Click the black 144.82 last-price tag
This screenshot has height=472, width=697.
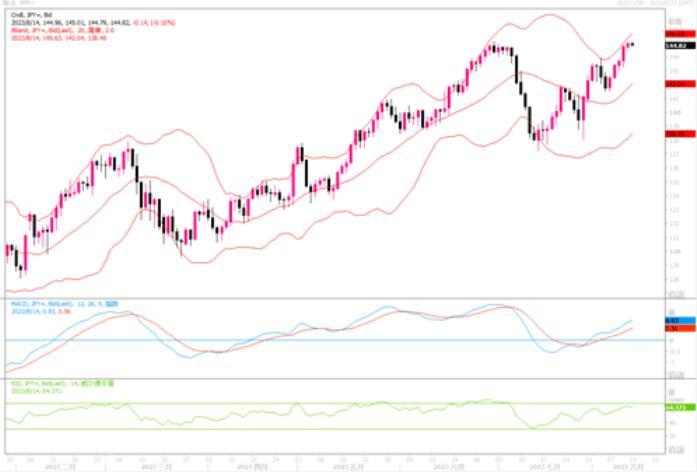coord(680,46)
